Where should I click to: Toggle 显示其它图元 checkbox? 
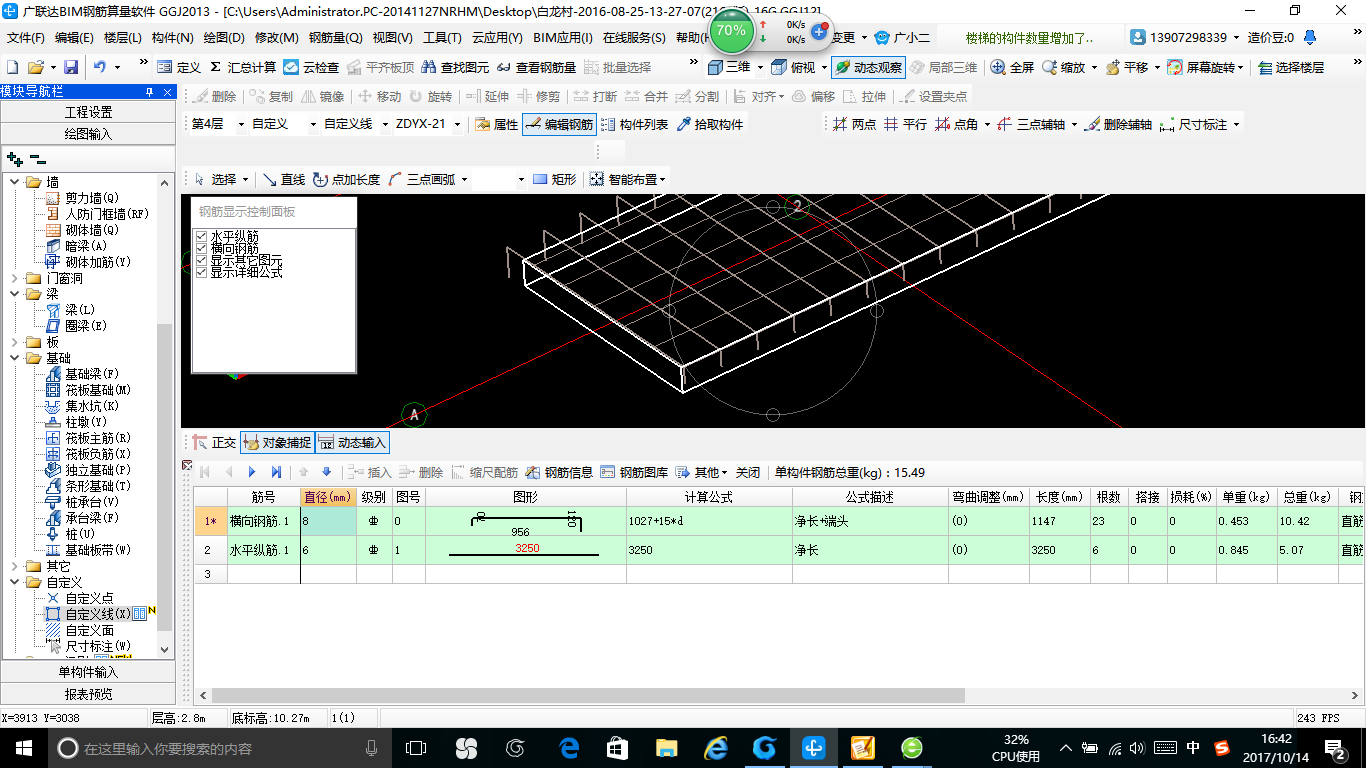201,260
